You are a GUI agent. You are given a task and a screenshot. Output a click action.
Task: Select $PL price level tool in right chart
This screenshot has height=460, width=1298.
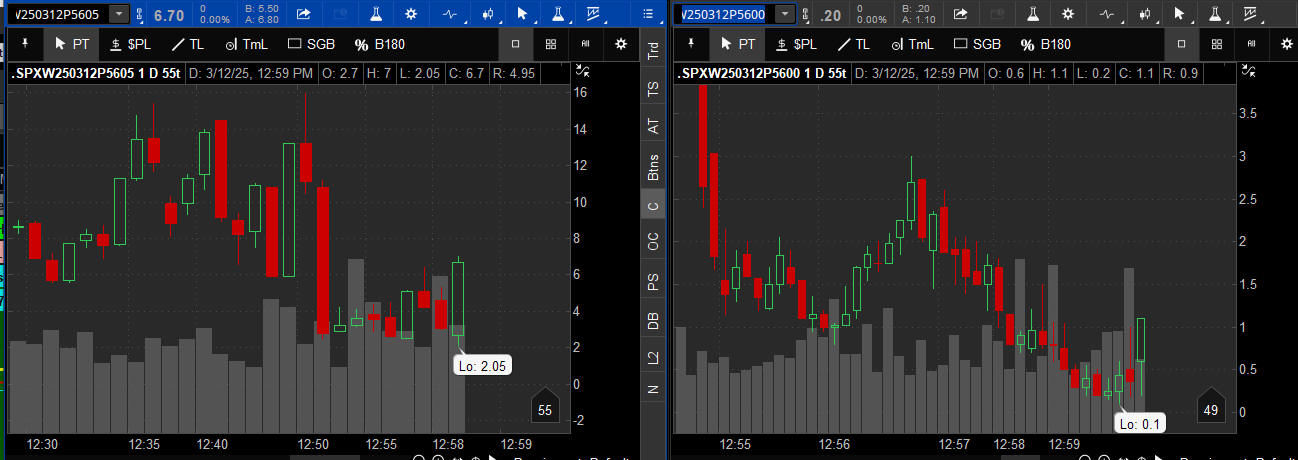pyautogui.click(x=794, y=44)
